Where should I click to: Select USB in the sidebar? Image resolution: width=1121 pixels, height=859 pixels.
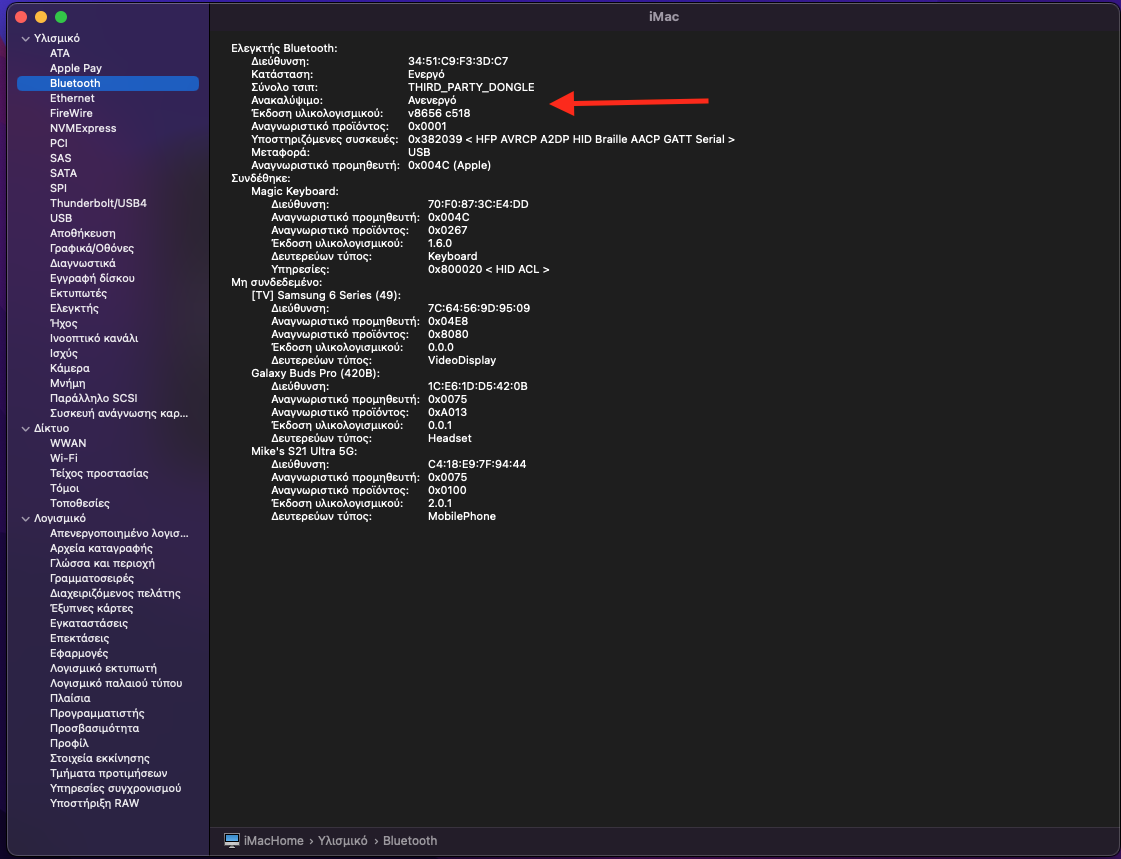pyautogui.click(x=61, y=219)
